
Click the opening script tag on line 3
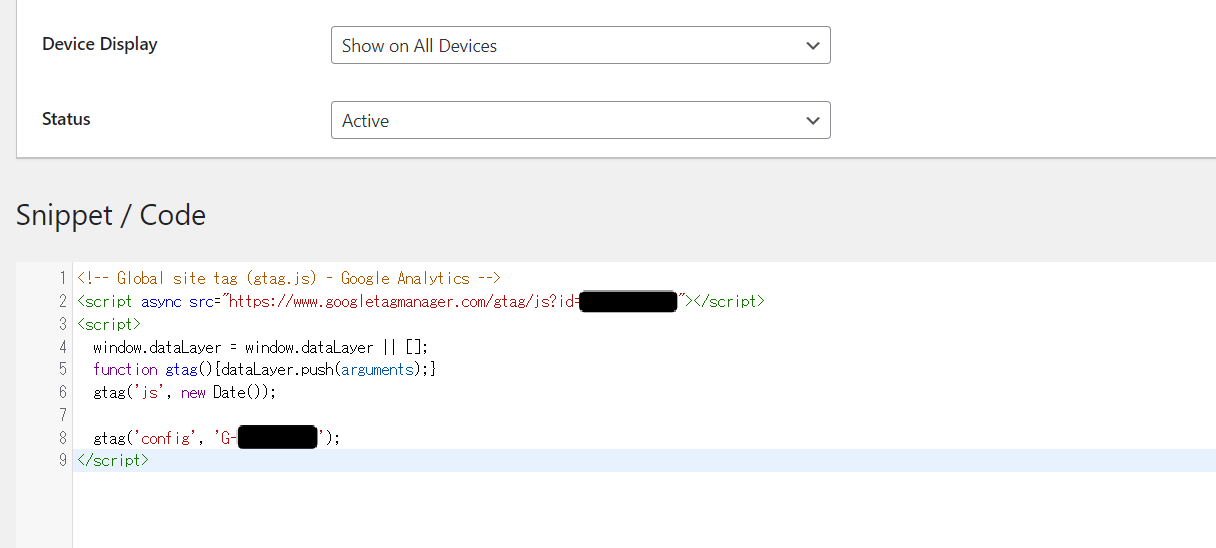pyautogui.click(x=109, y=324)
